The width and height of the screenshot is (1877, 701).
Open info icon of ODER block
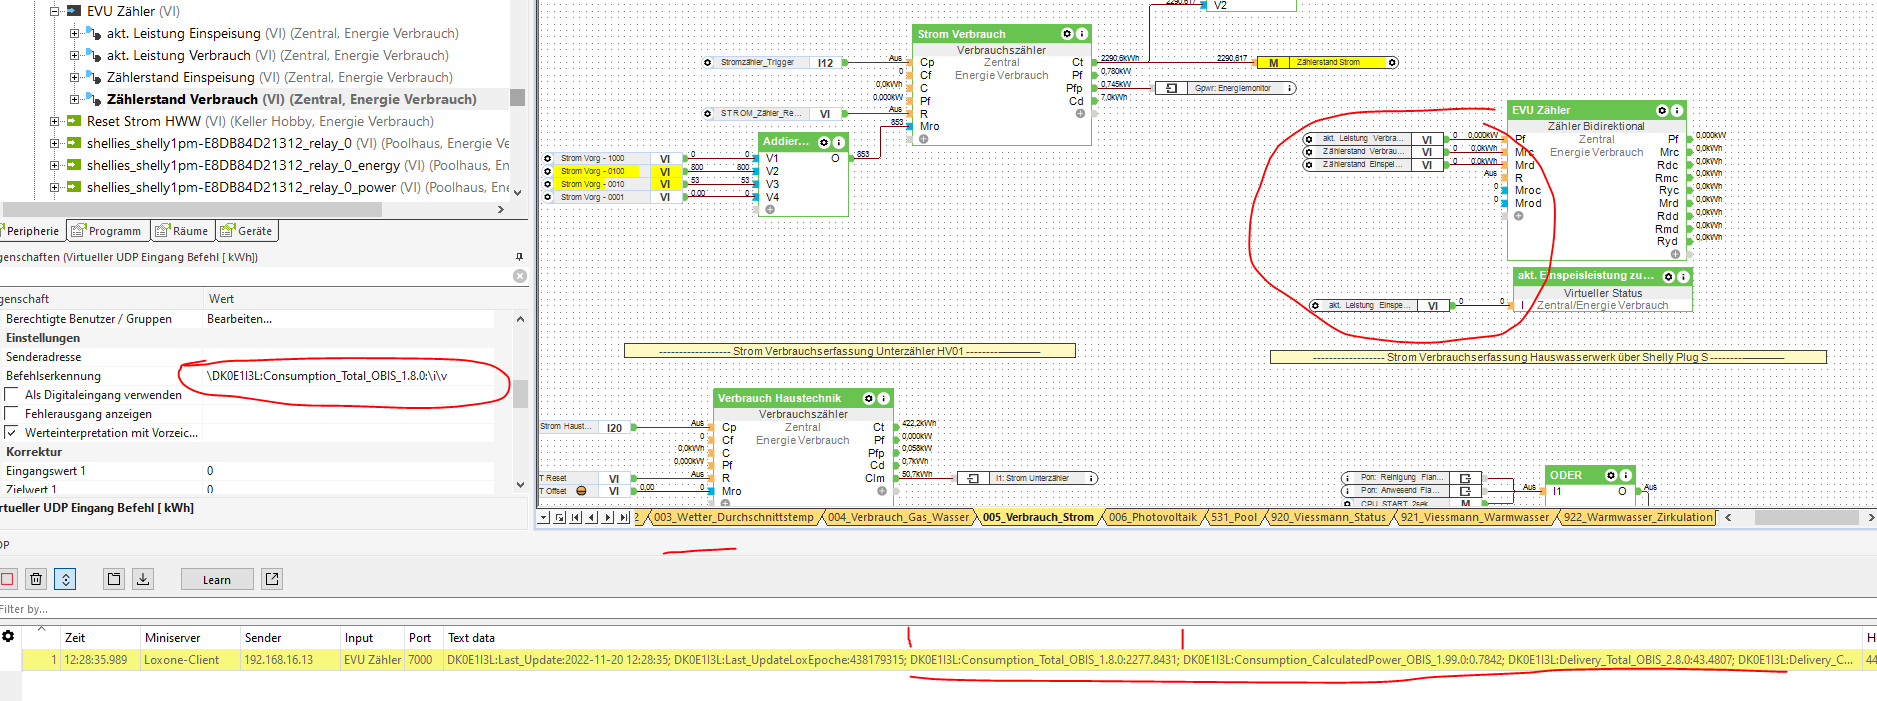click(1626, 475)
